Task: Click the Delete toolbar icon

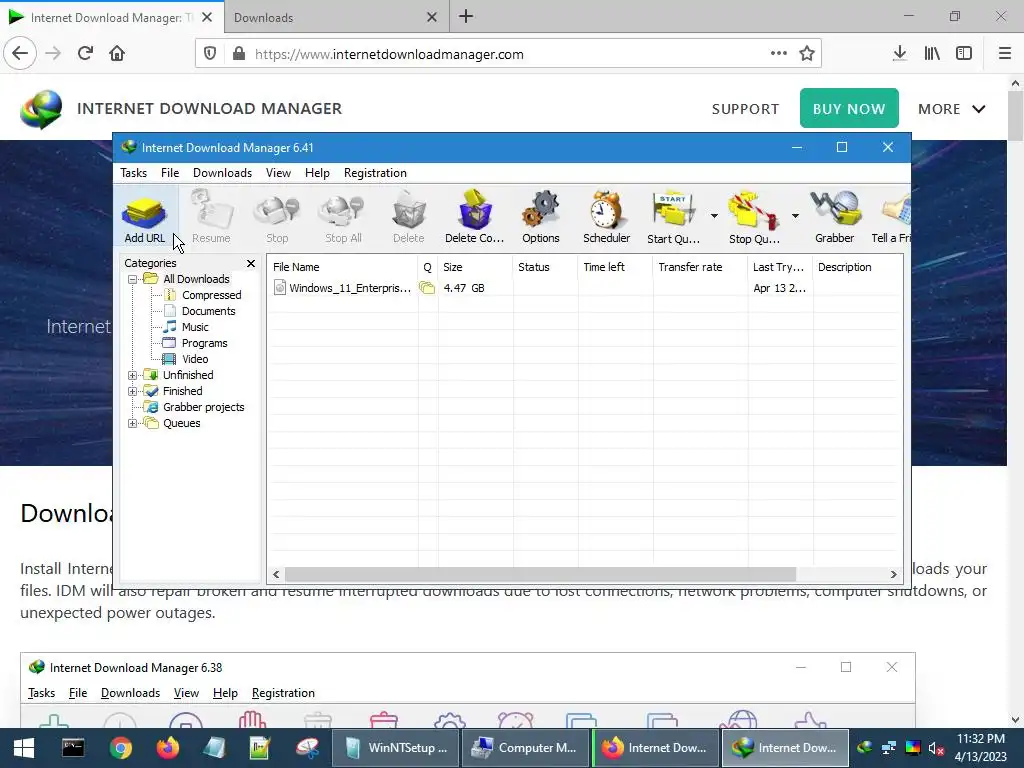Action: (409, 218)
